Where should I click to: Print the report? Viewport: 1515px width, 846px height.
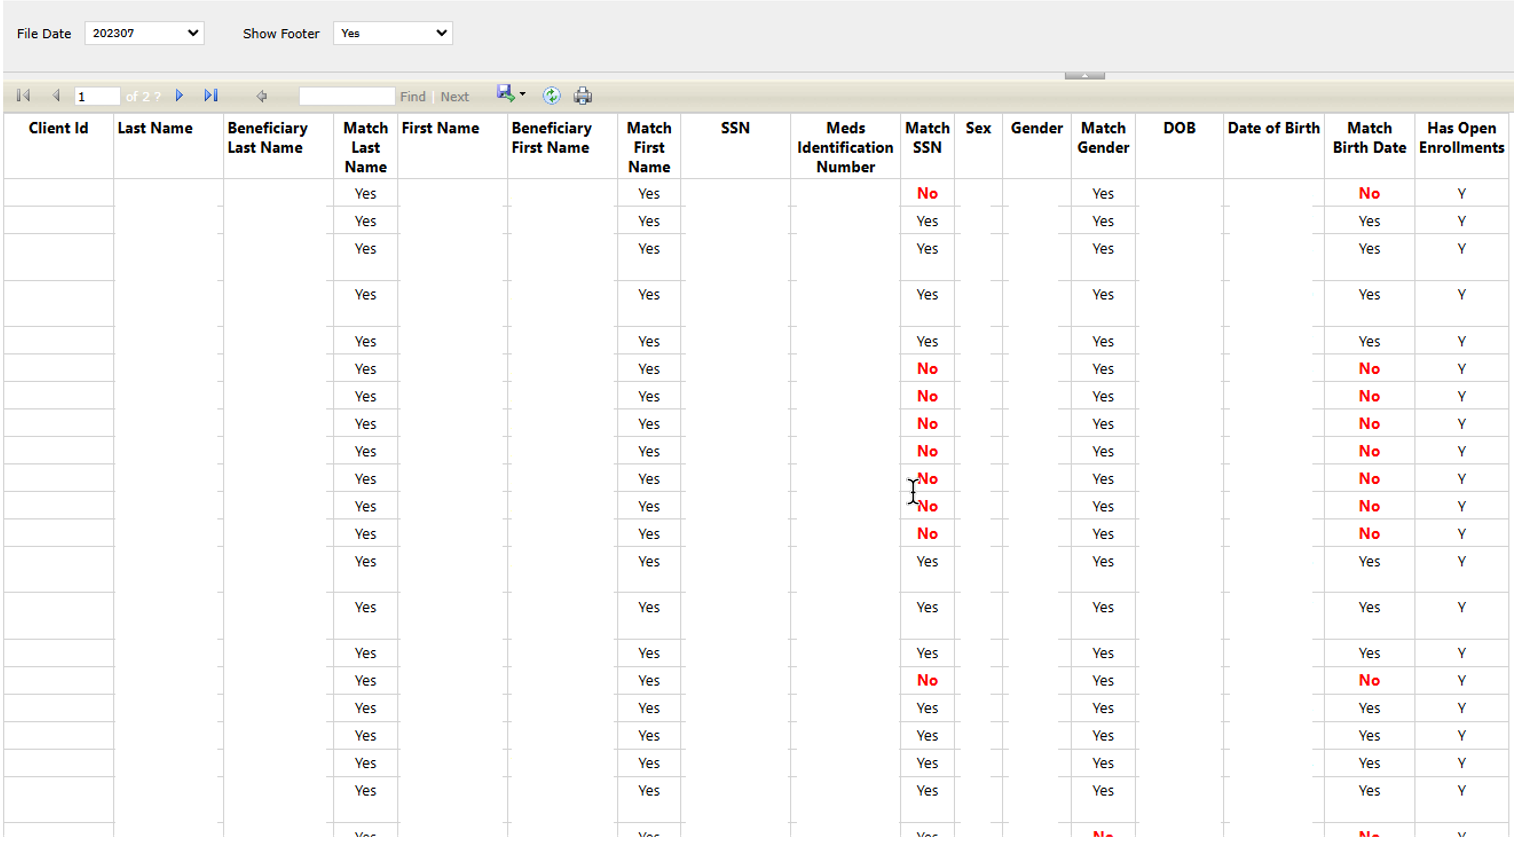click(x=583, y=96)
